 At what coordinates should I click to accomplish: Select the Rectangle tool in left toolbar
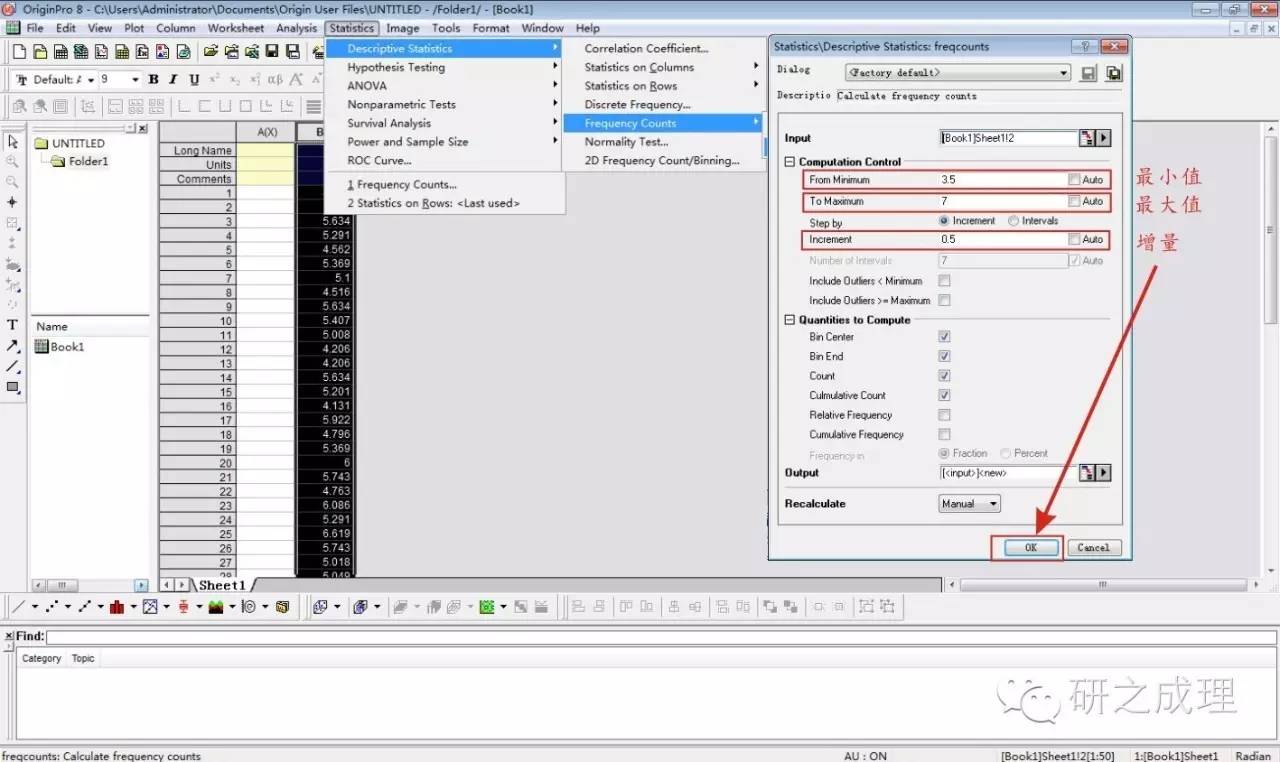pos(13,387)
